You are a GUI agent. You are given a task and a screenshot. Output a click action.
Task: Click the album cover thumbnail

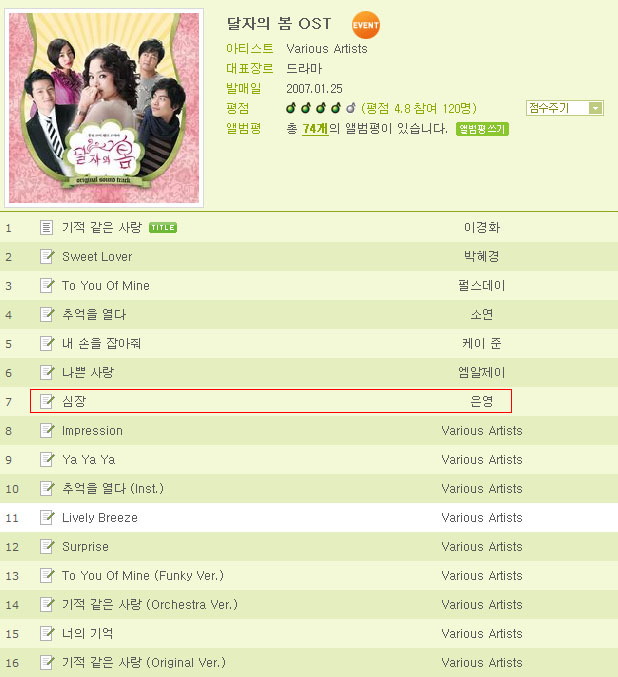click(104, 108)
